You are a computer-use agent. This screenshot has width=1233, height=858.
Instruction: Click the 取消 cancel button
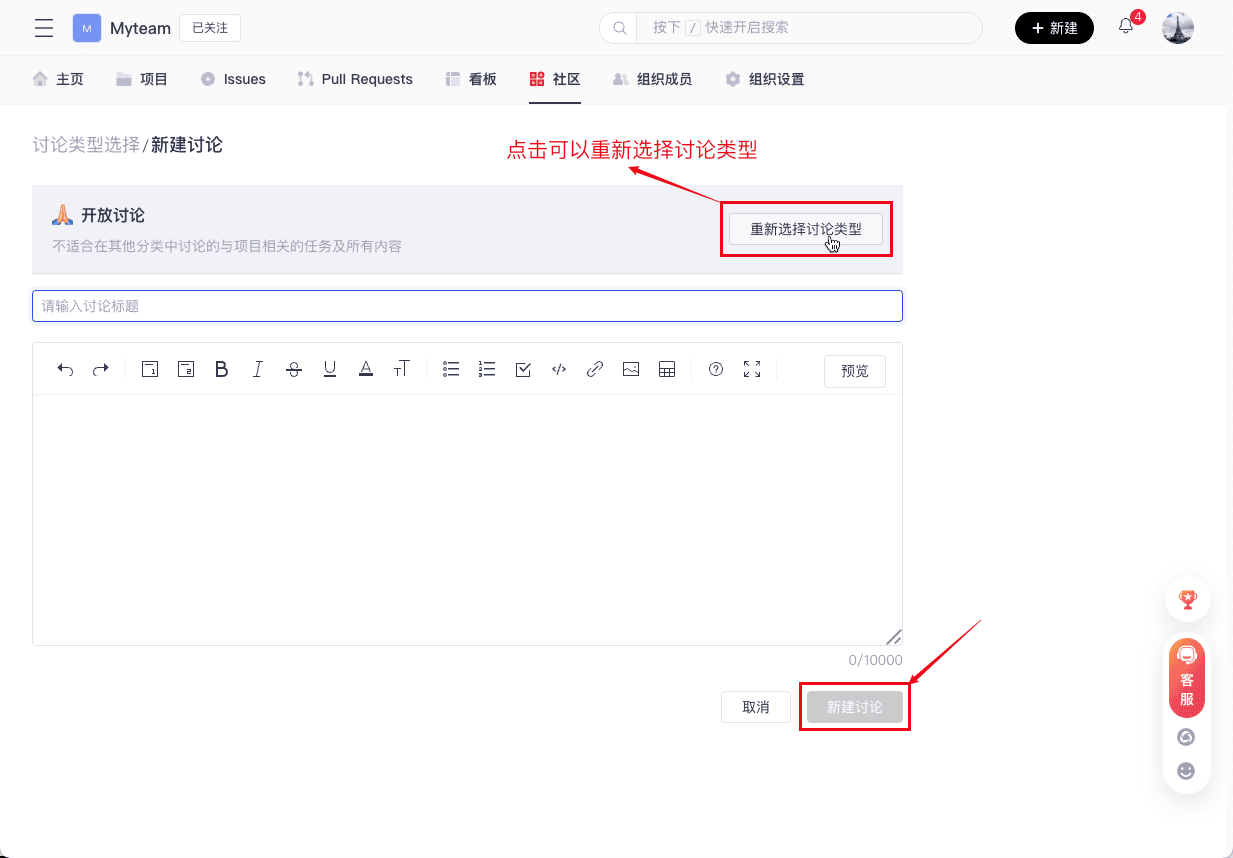tap(756, 707)
